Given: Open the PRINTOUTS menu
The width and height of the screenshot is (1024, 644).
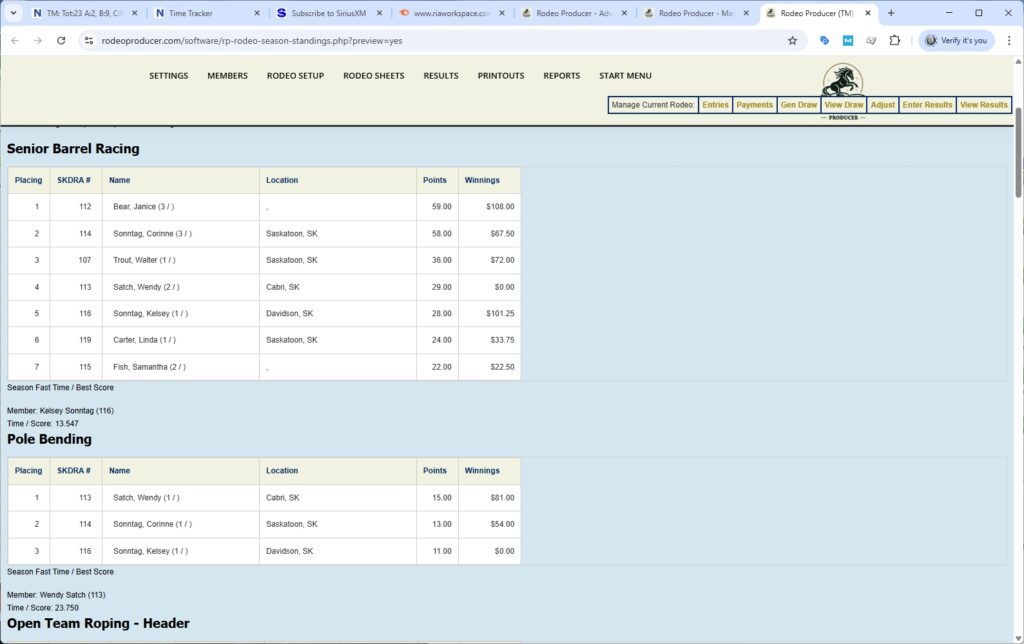Looking at the screenshot, I should tap(500, 76).
